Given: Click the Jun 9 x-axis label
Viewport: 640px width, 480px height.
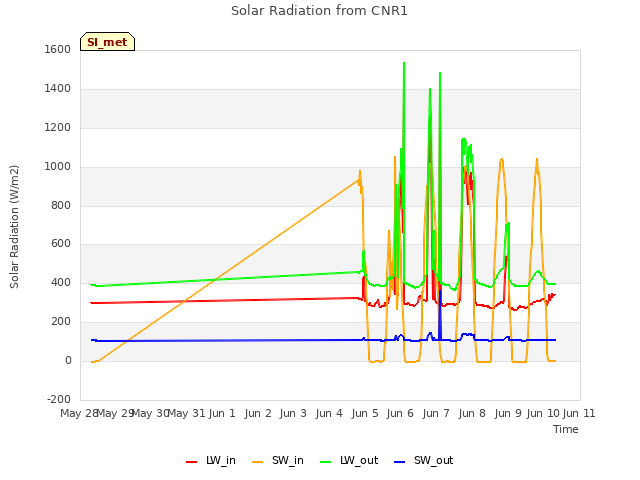Looking at the screenshot, I should (508, 413).
